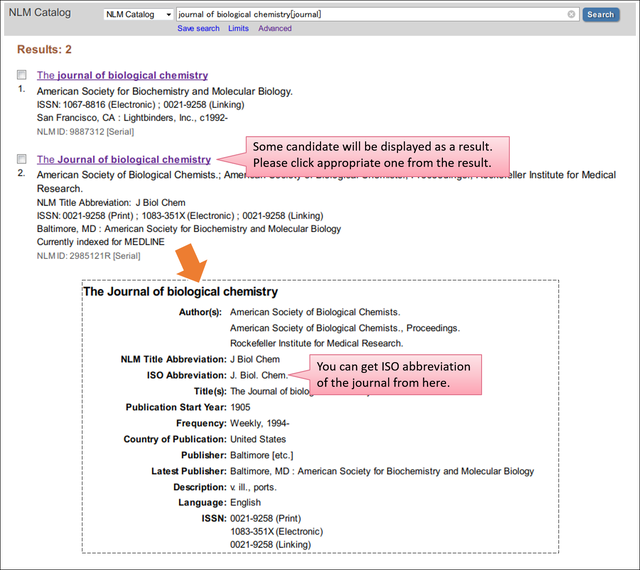Select Publisher value 'Baltimore [etc.]'

click(x=262, y=455)
